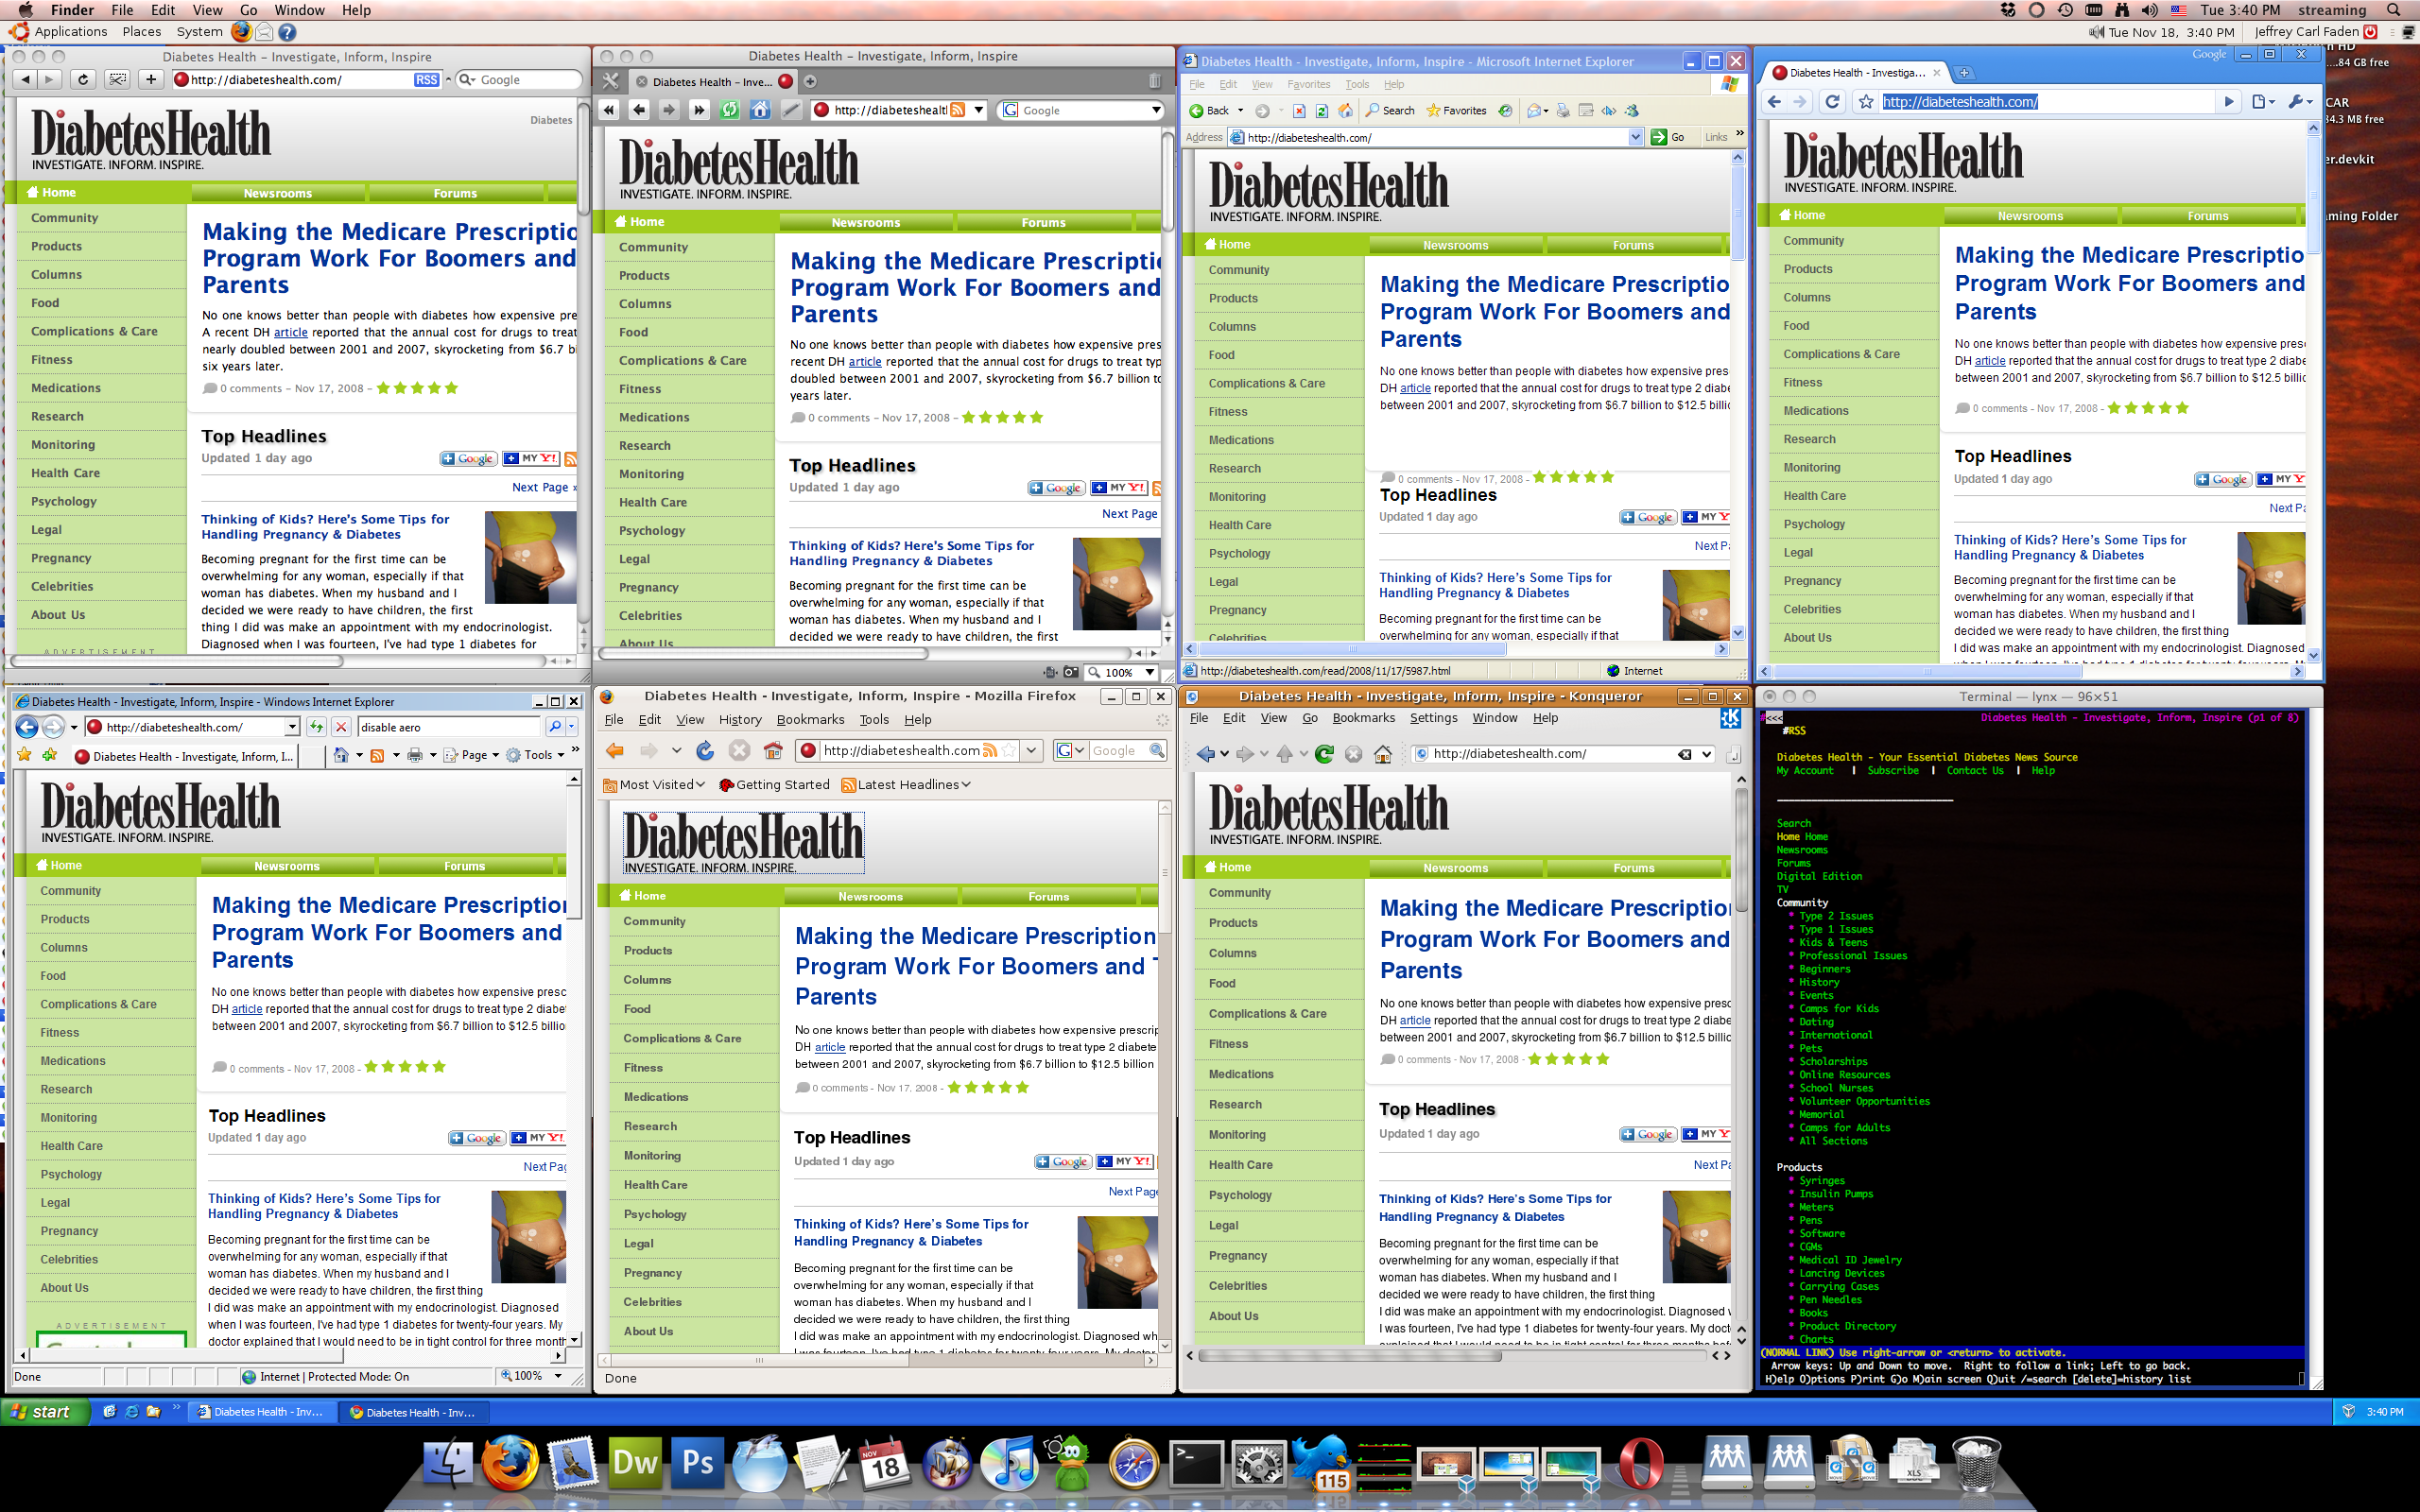Click the reload icon in Google Chrome

(1832, 101)
